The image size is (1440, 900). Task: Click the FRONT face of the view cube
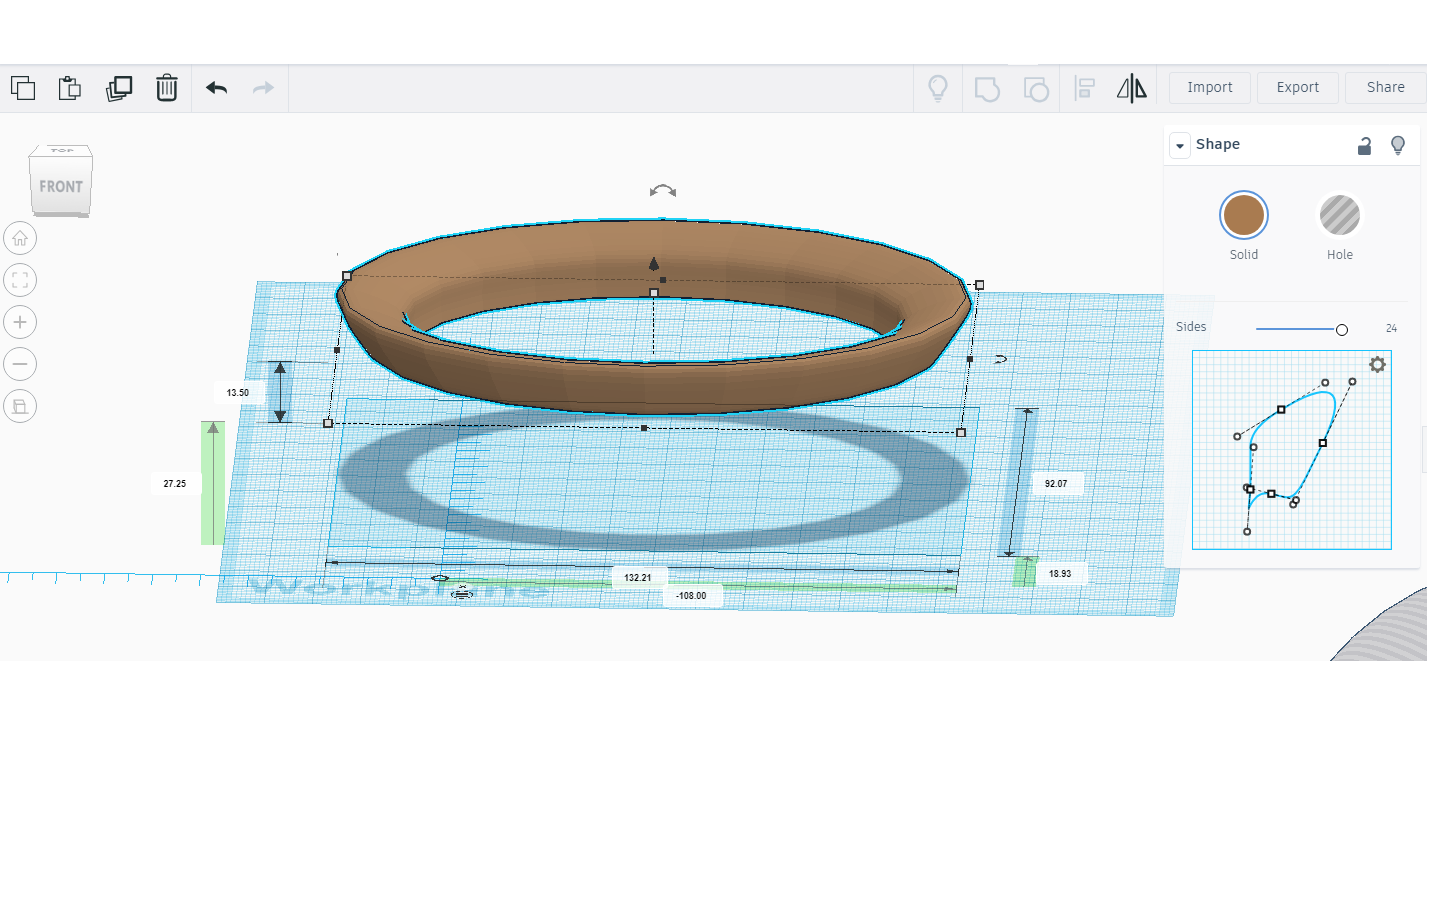61,187
